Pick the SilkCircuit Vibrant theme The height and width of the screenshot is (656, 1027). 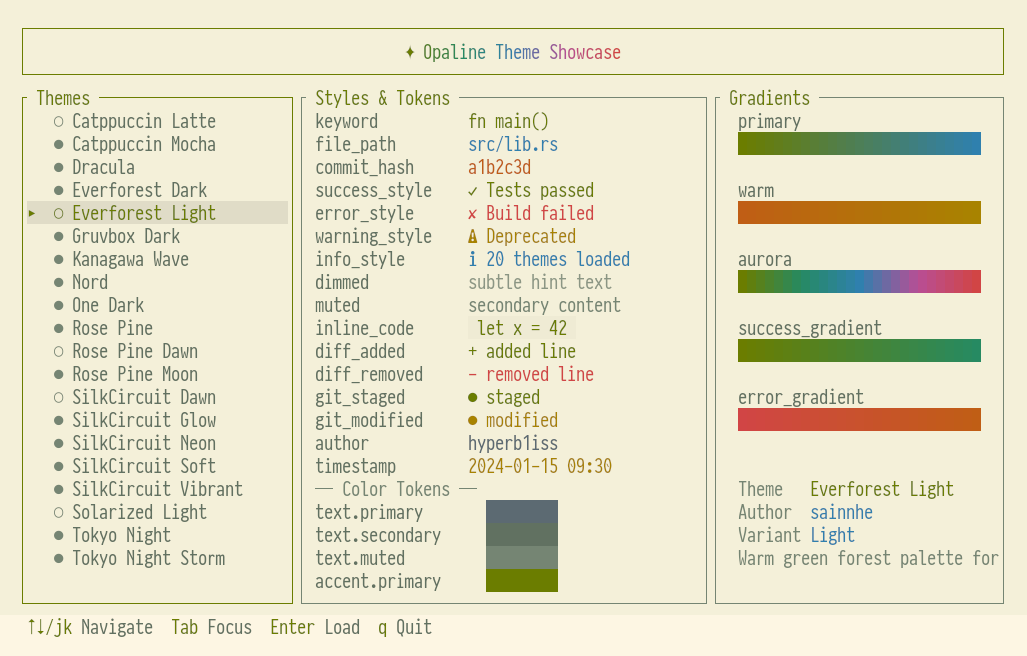pos(157,489)
